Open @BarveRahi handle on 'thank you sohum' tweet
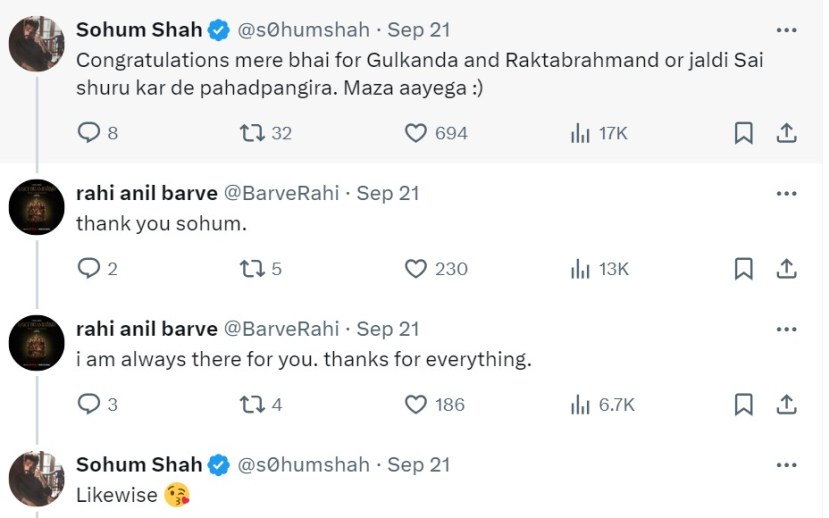The image size is (829, 518). click(283, 193)
